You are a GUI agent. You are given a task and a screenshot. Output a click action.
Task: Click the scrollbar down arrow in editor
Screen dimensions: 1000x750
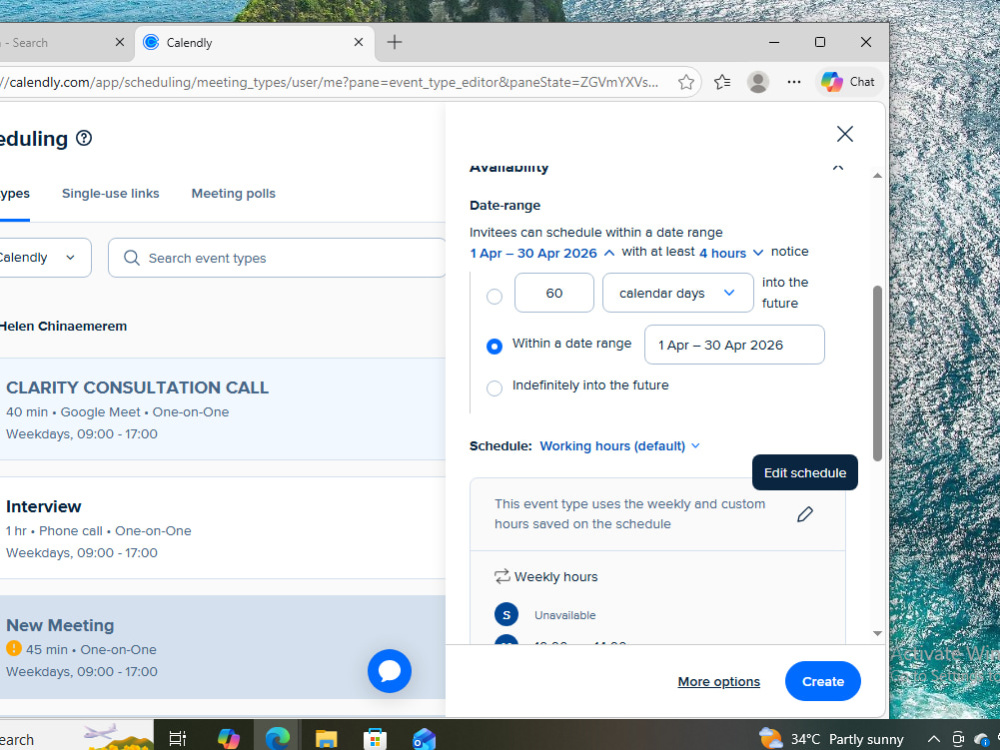878,633
